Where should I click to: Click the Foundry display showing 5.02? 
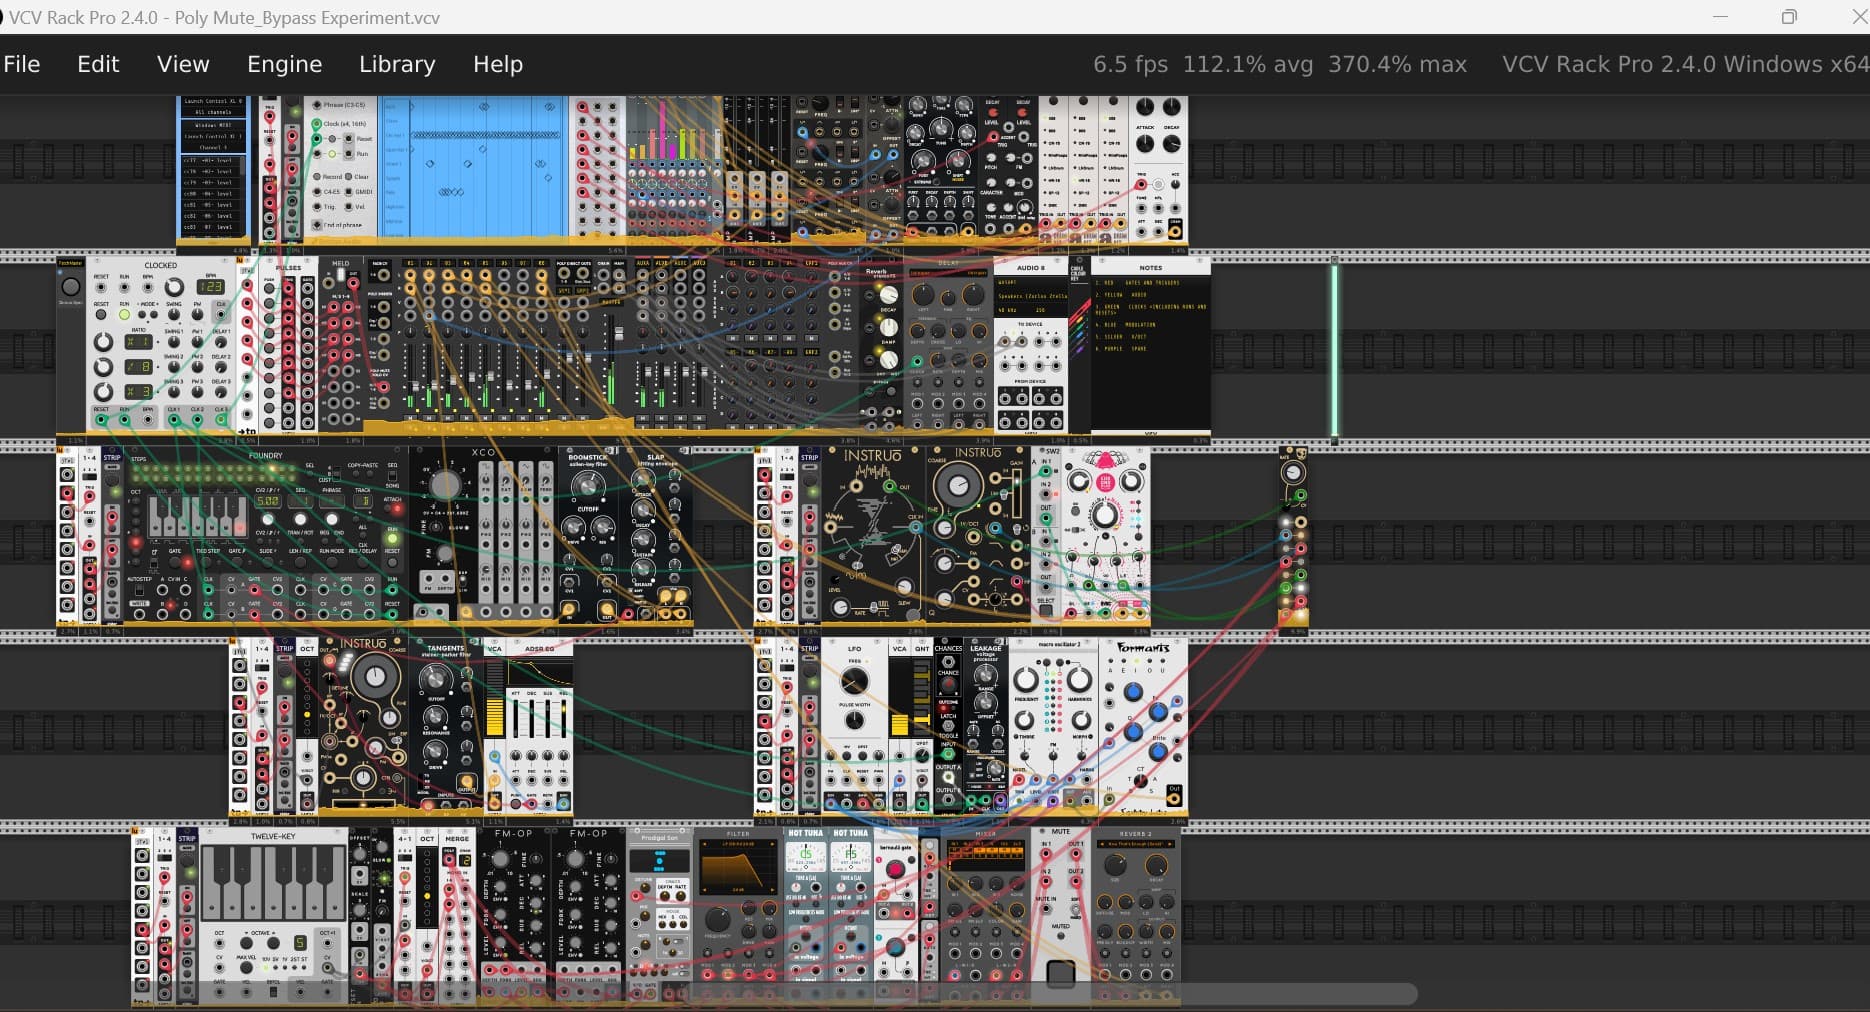(x=268, y=501)
